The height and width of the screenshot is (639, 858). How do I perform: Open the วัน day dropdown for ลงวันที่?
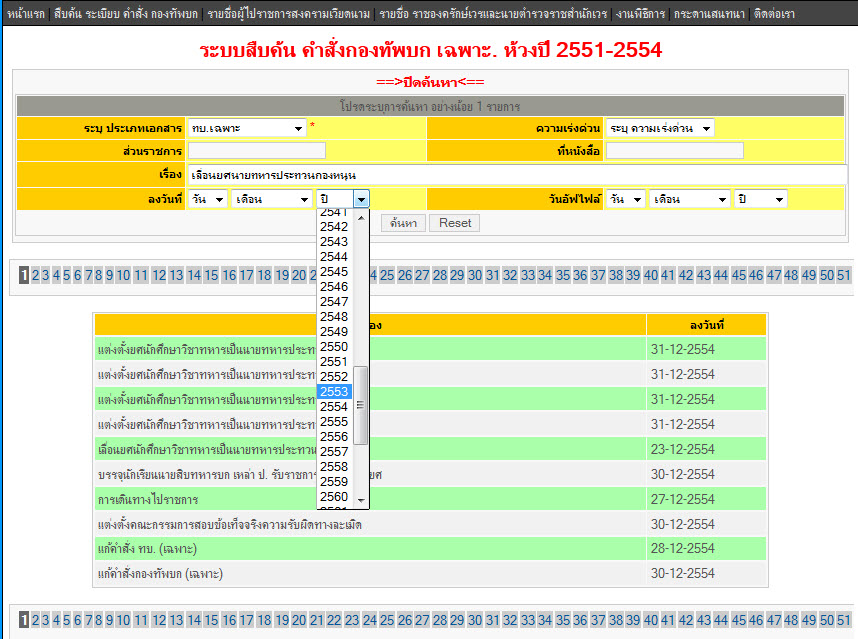[207, 199]
